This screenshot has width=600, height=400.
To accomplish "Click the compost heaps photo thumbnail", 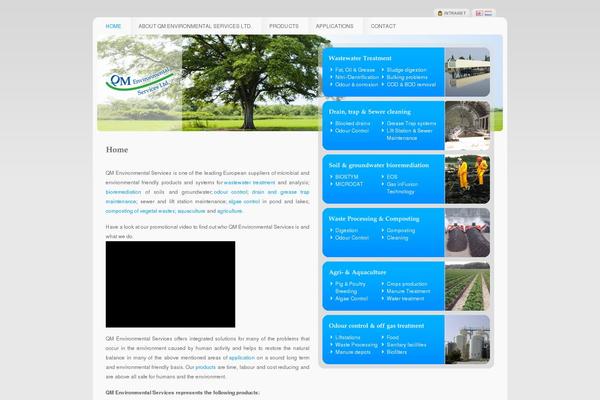I will click(467, 233).
